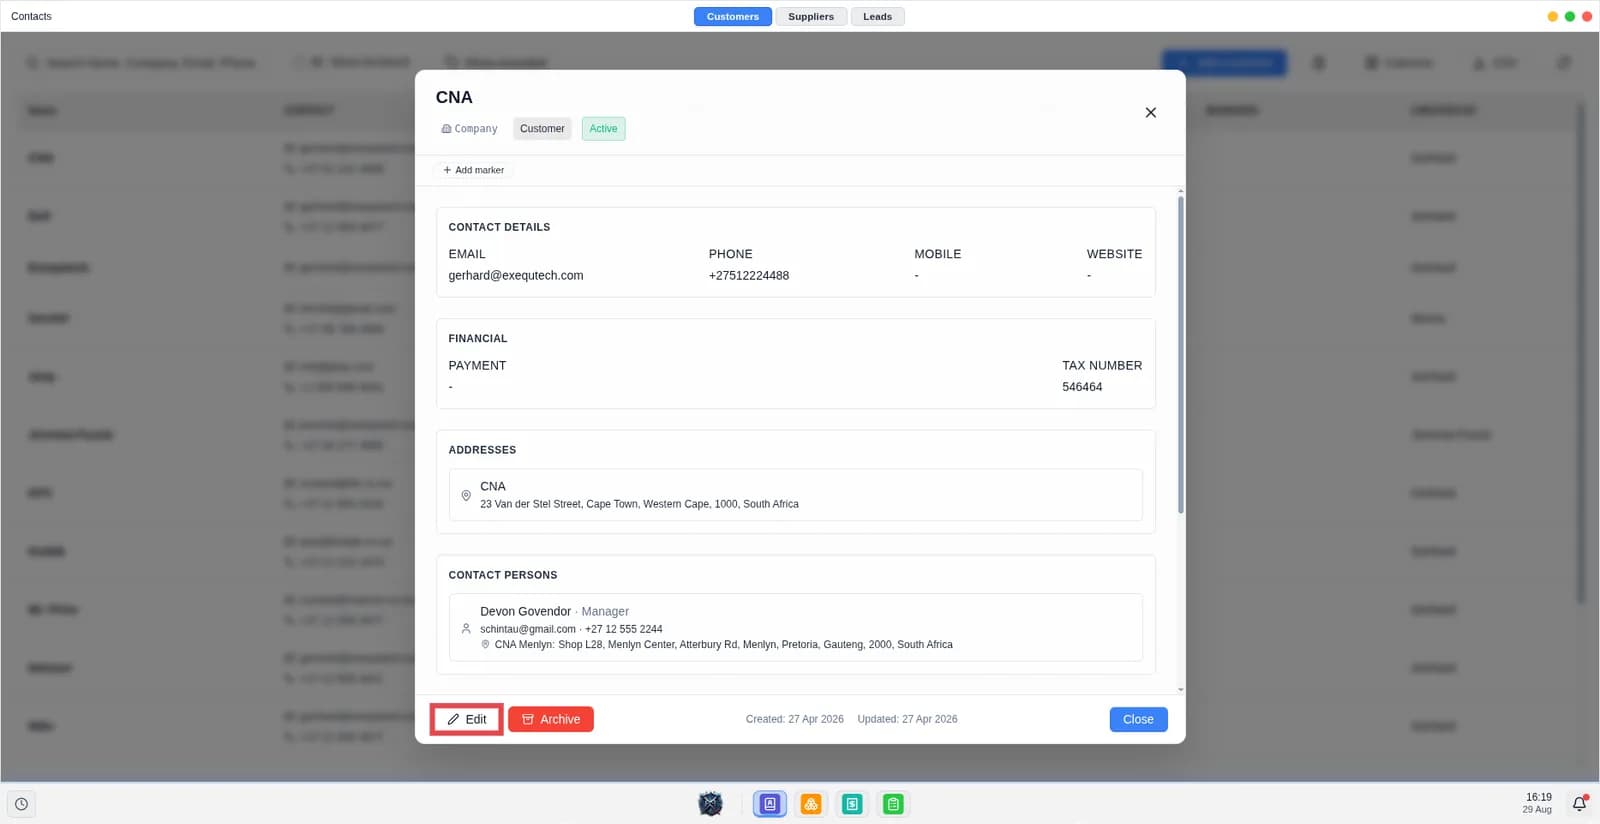The height and width of the screenshot is (824, 1600).
Task: Close the CNA dialog with the X icon
Action: click(1150, 113)
